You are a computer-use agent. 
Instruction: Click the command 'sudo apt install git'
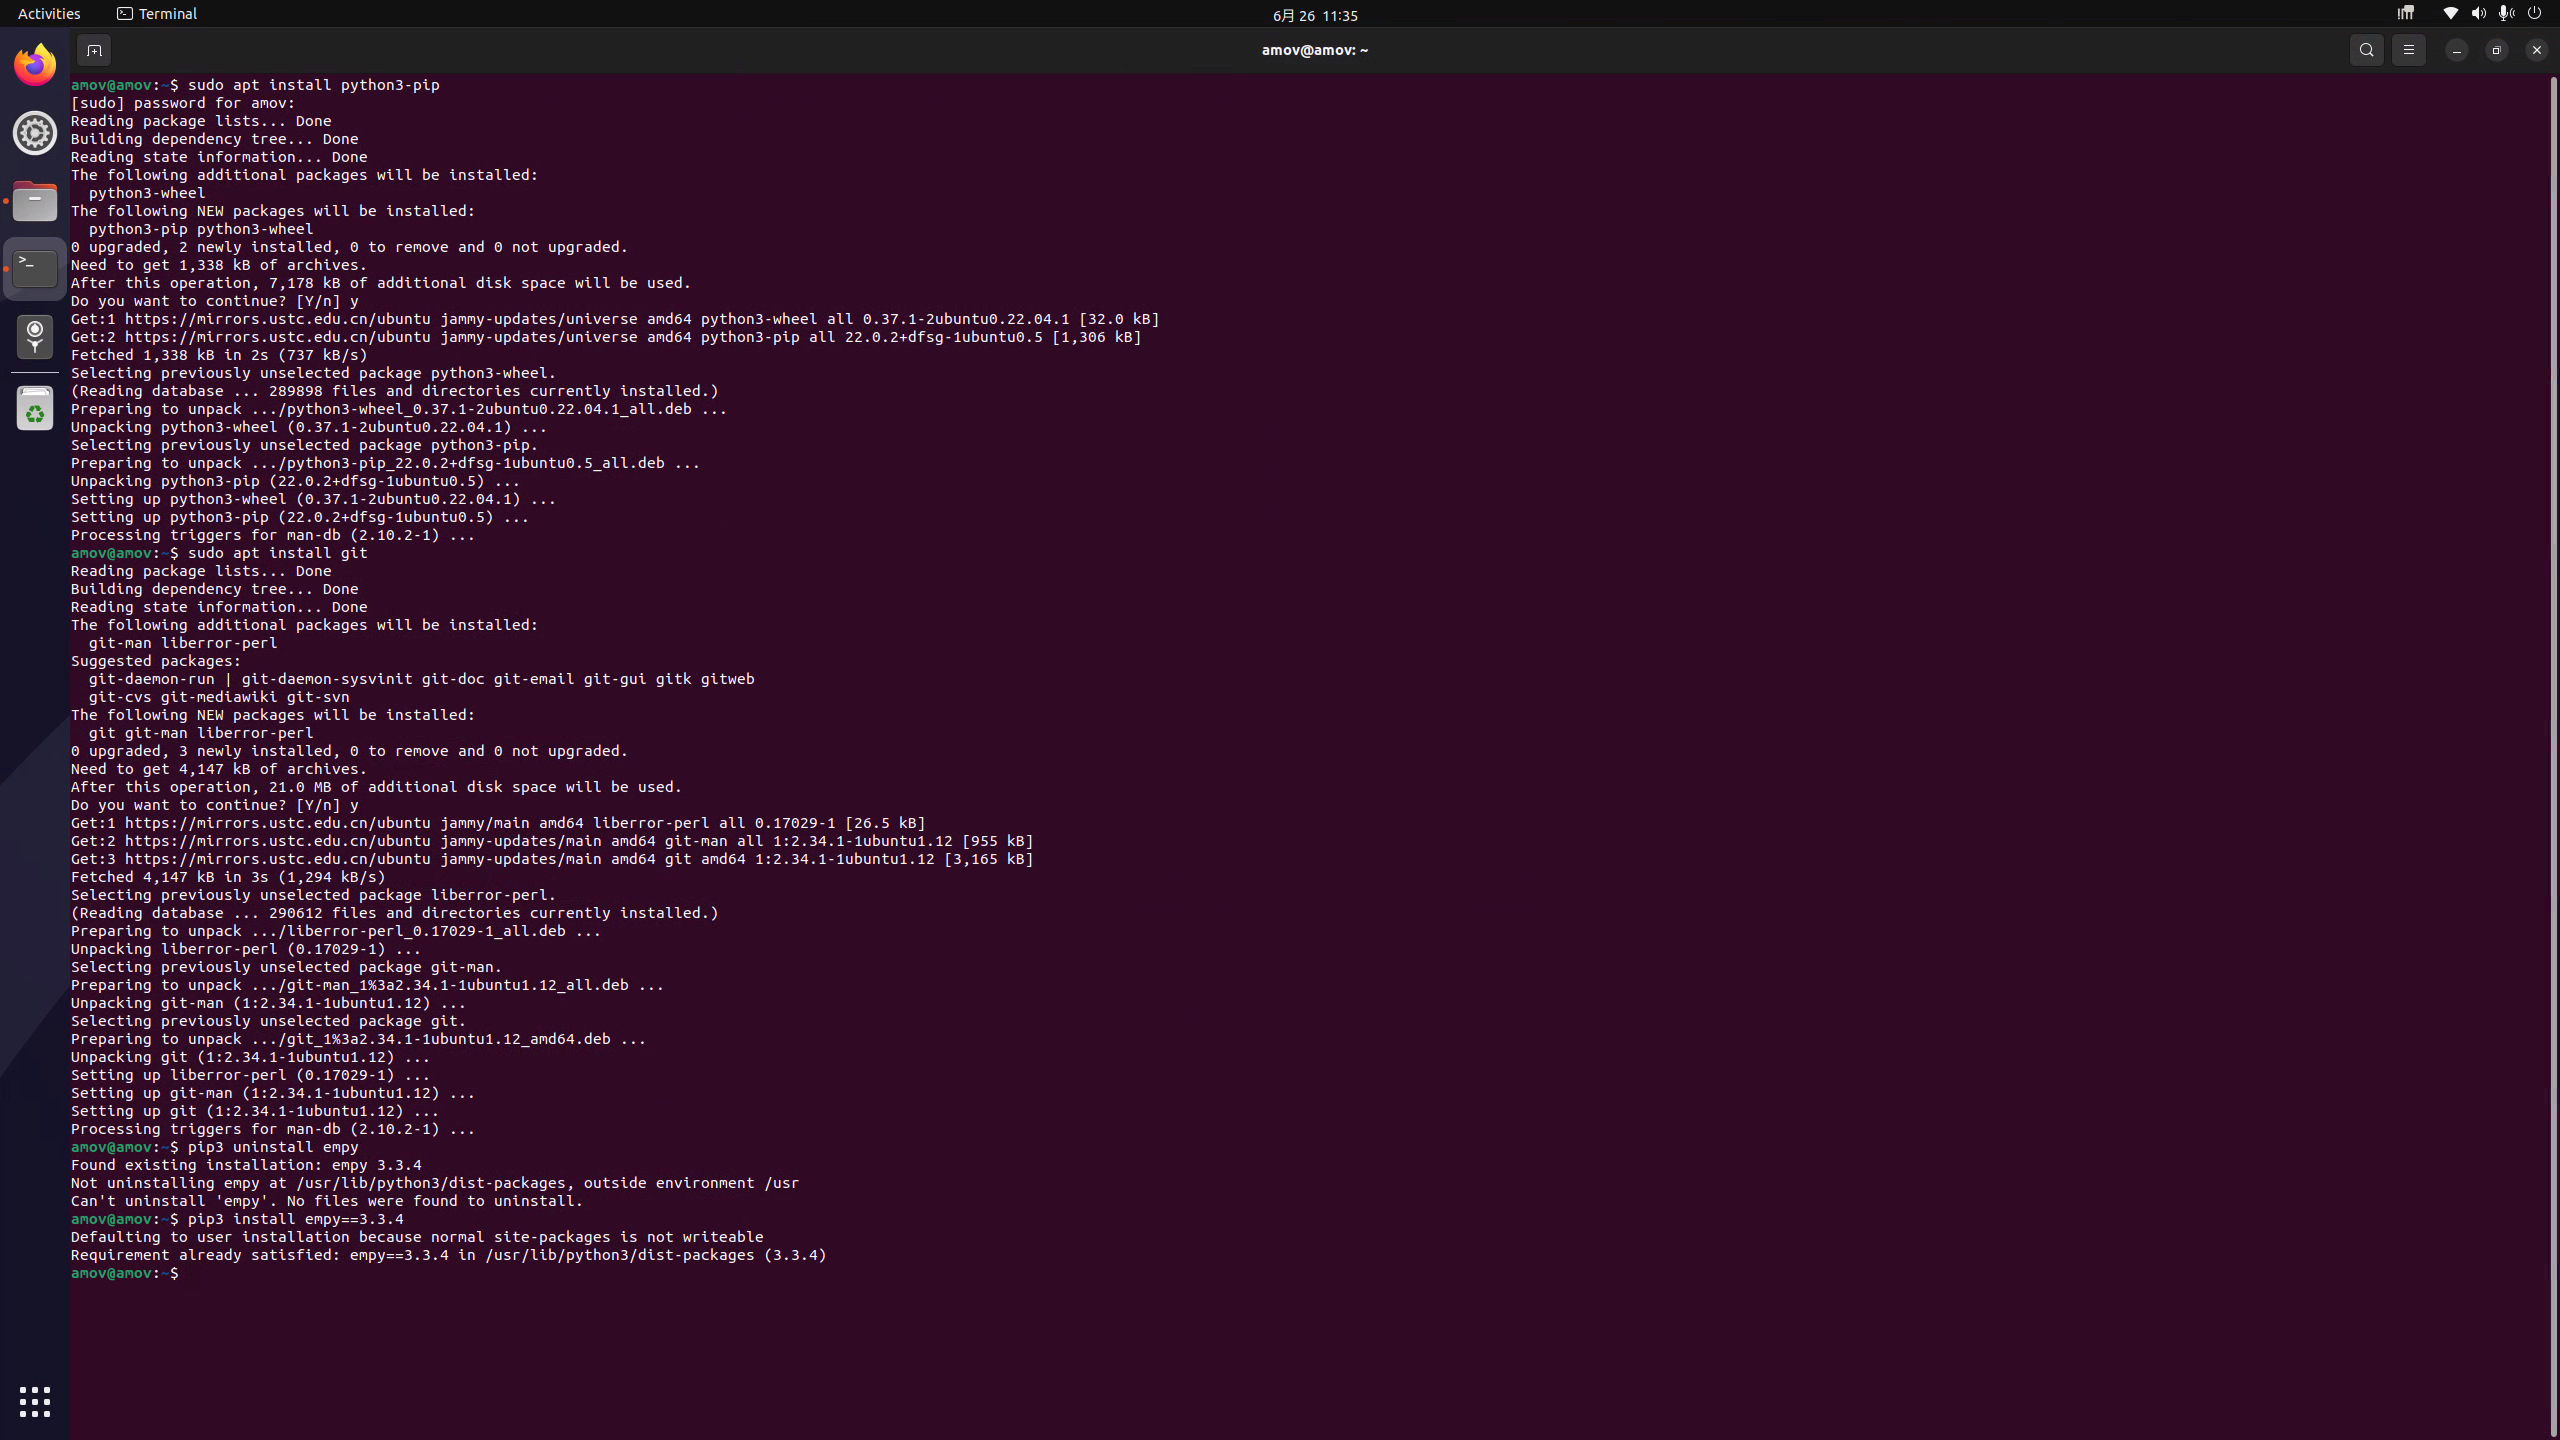(278, 553)
